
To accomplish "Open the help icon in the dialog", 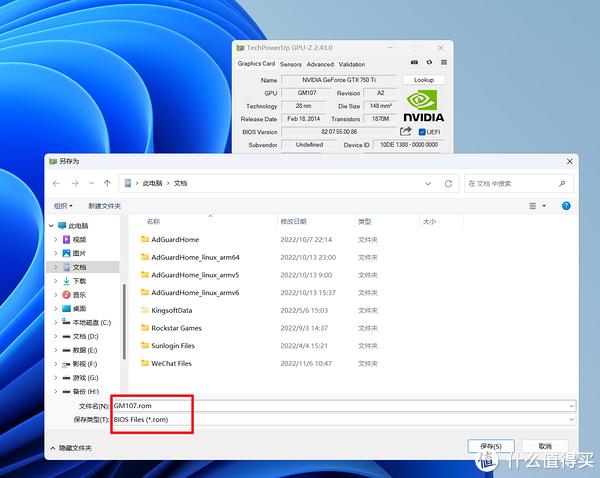I will click(566, 206).
